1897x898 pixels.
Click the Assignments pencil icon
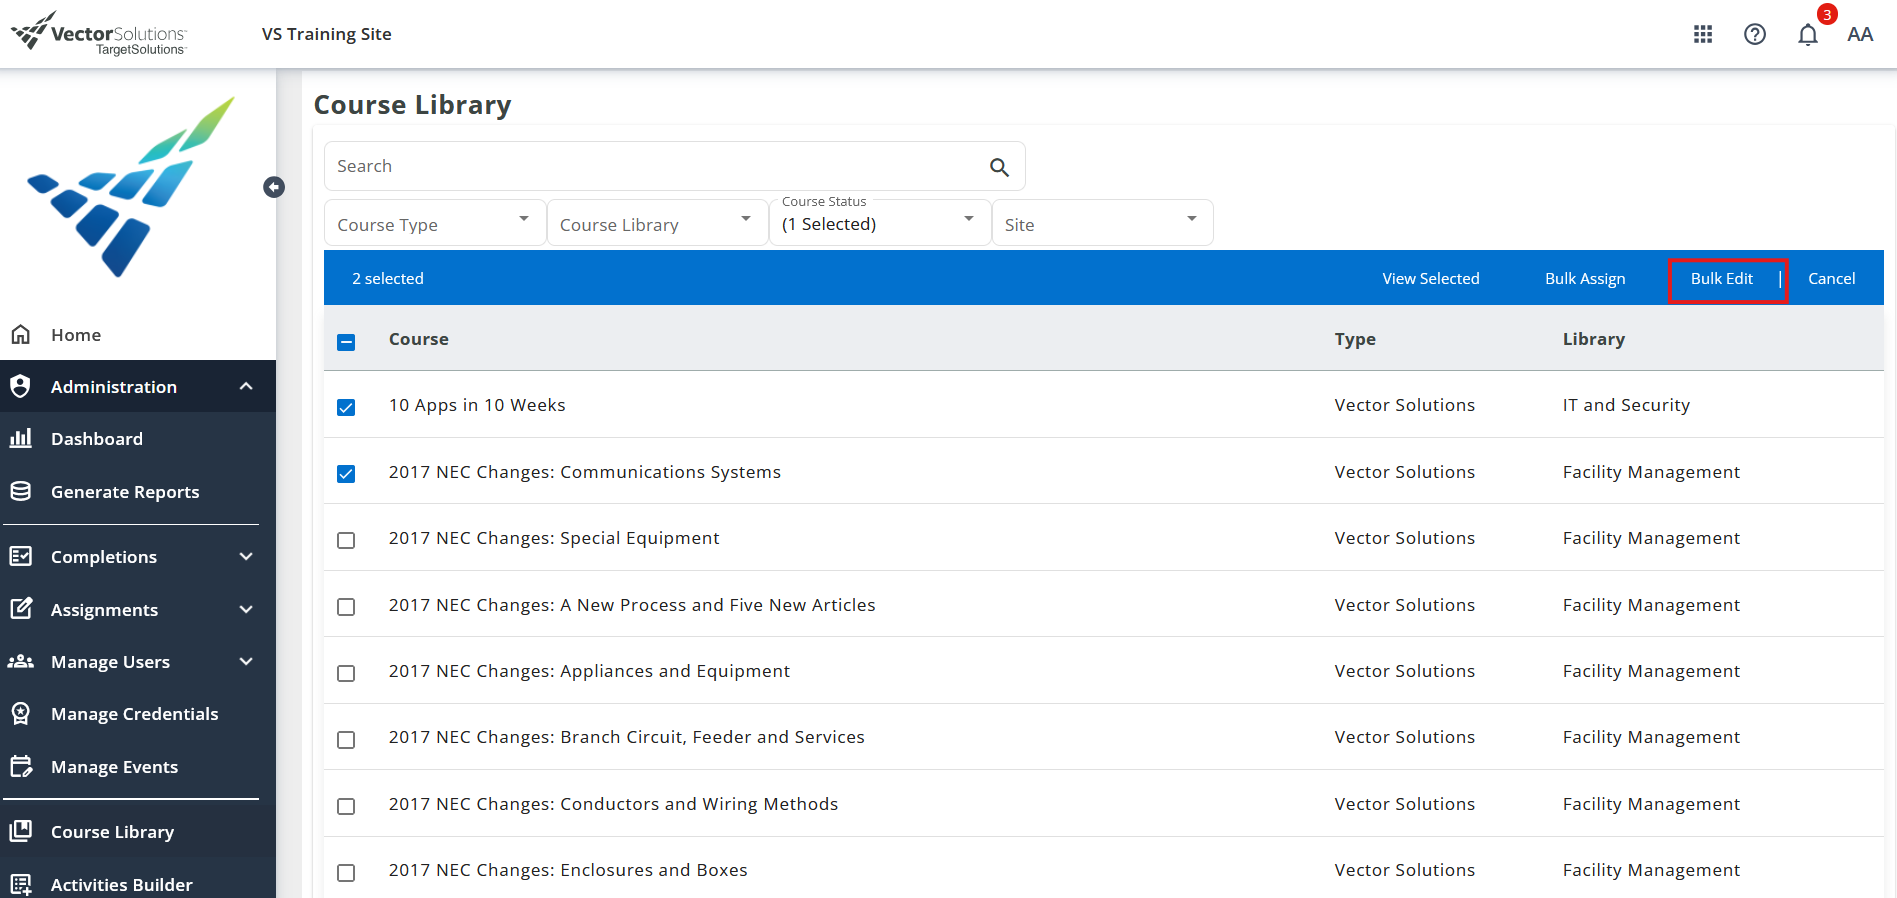[20, 609]
